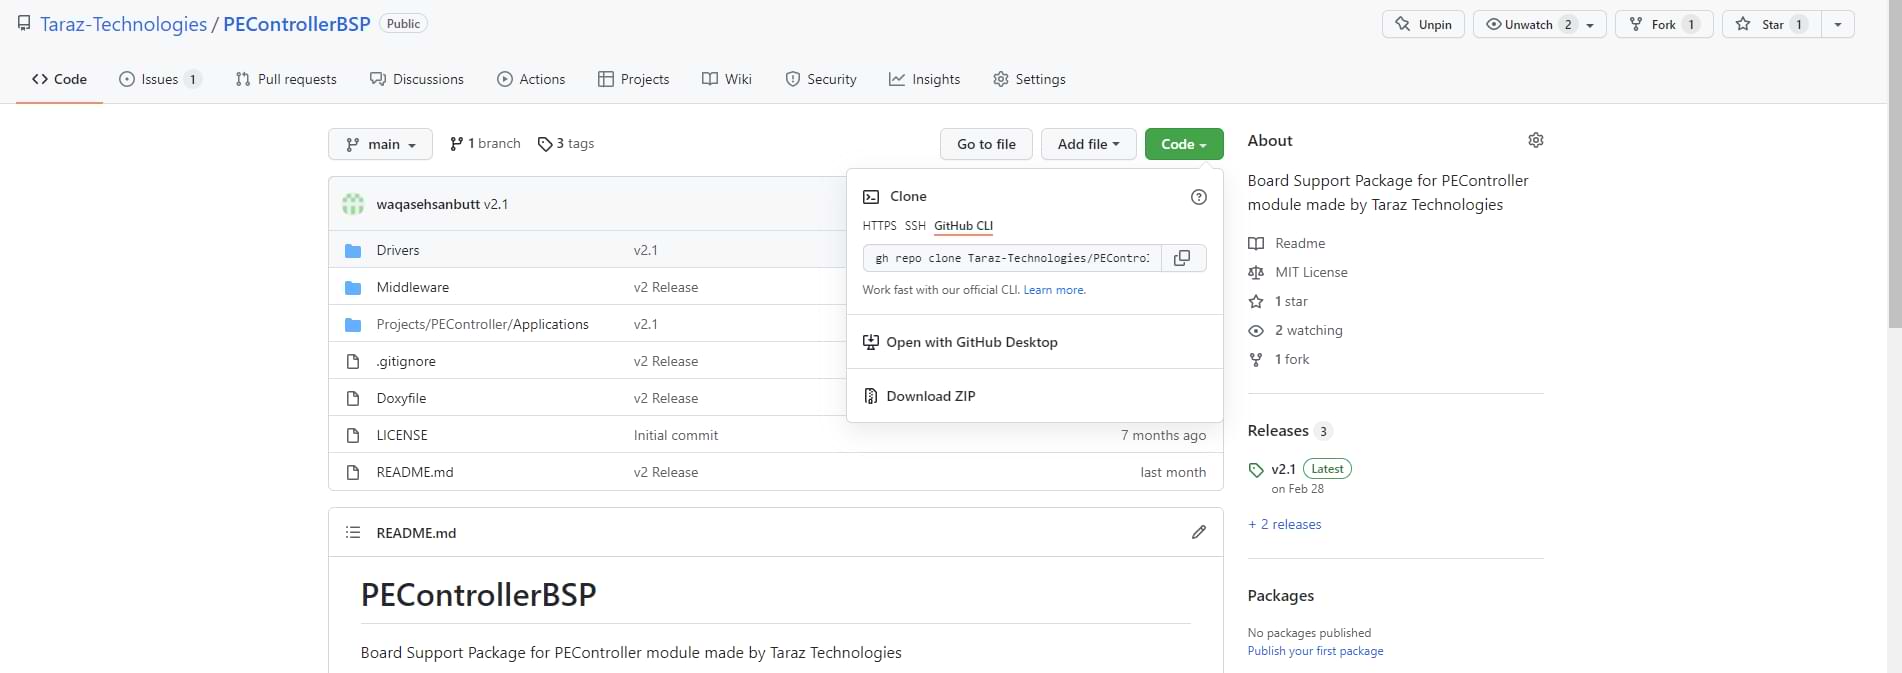Click the fork icon beside 1 fork
This screenshot has width=1902, height=673.
click(1256, 359)
